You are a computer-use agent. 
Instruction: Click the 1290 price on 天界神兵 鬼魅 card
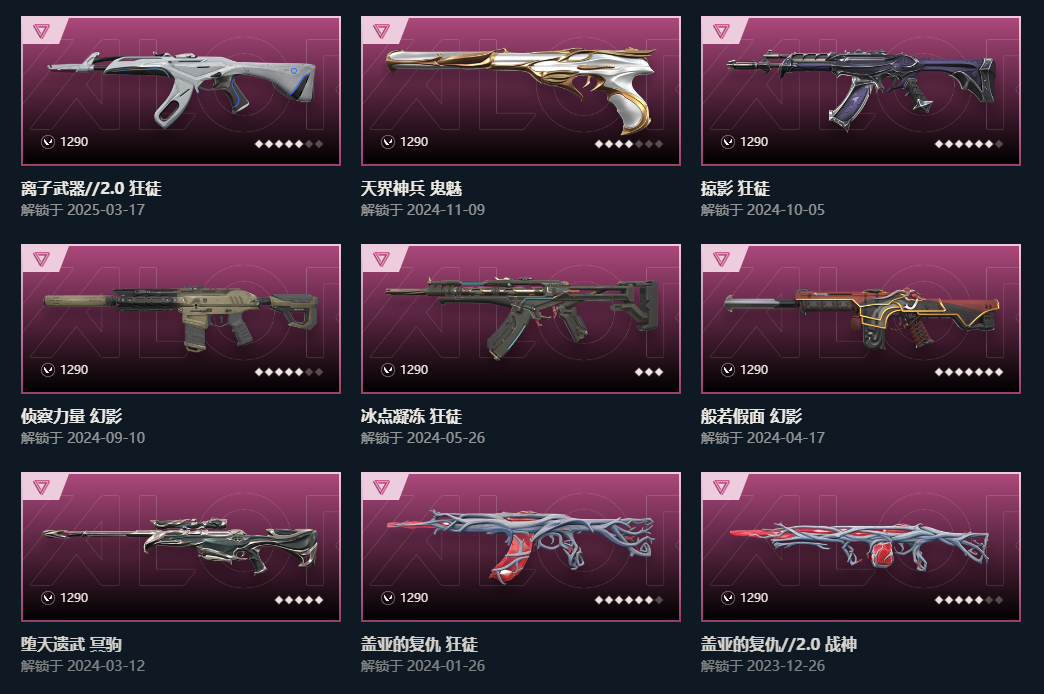414,142
